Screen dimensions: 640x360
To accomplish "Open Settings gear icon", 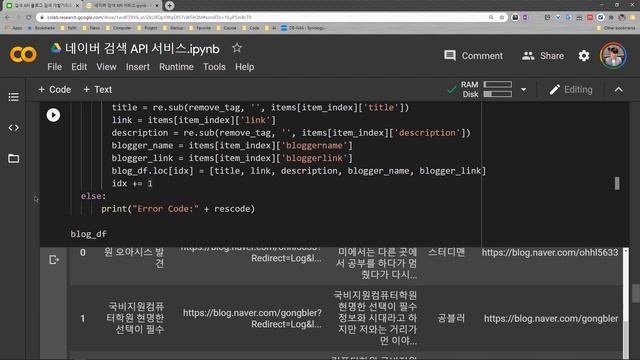I will pos(584,56).
